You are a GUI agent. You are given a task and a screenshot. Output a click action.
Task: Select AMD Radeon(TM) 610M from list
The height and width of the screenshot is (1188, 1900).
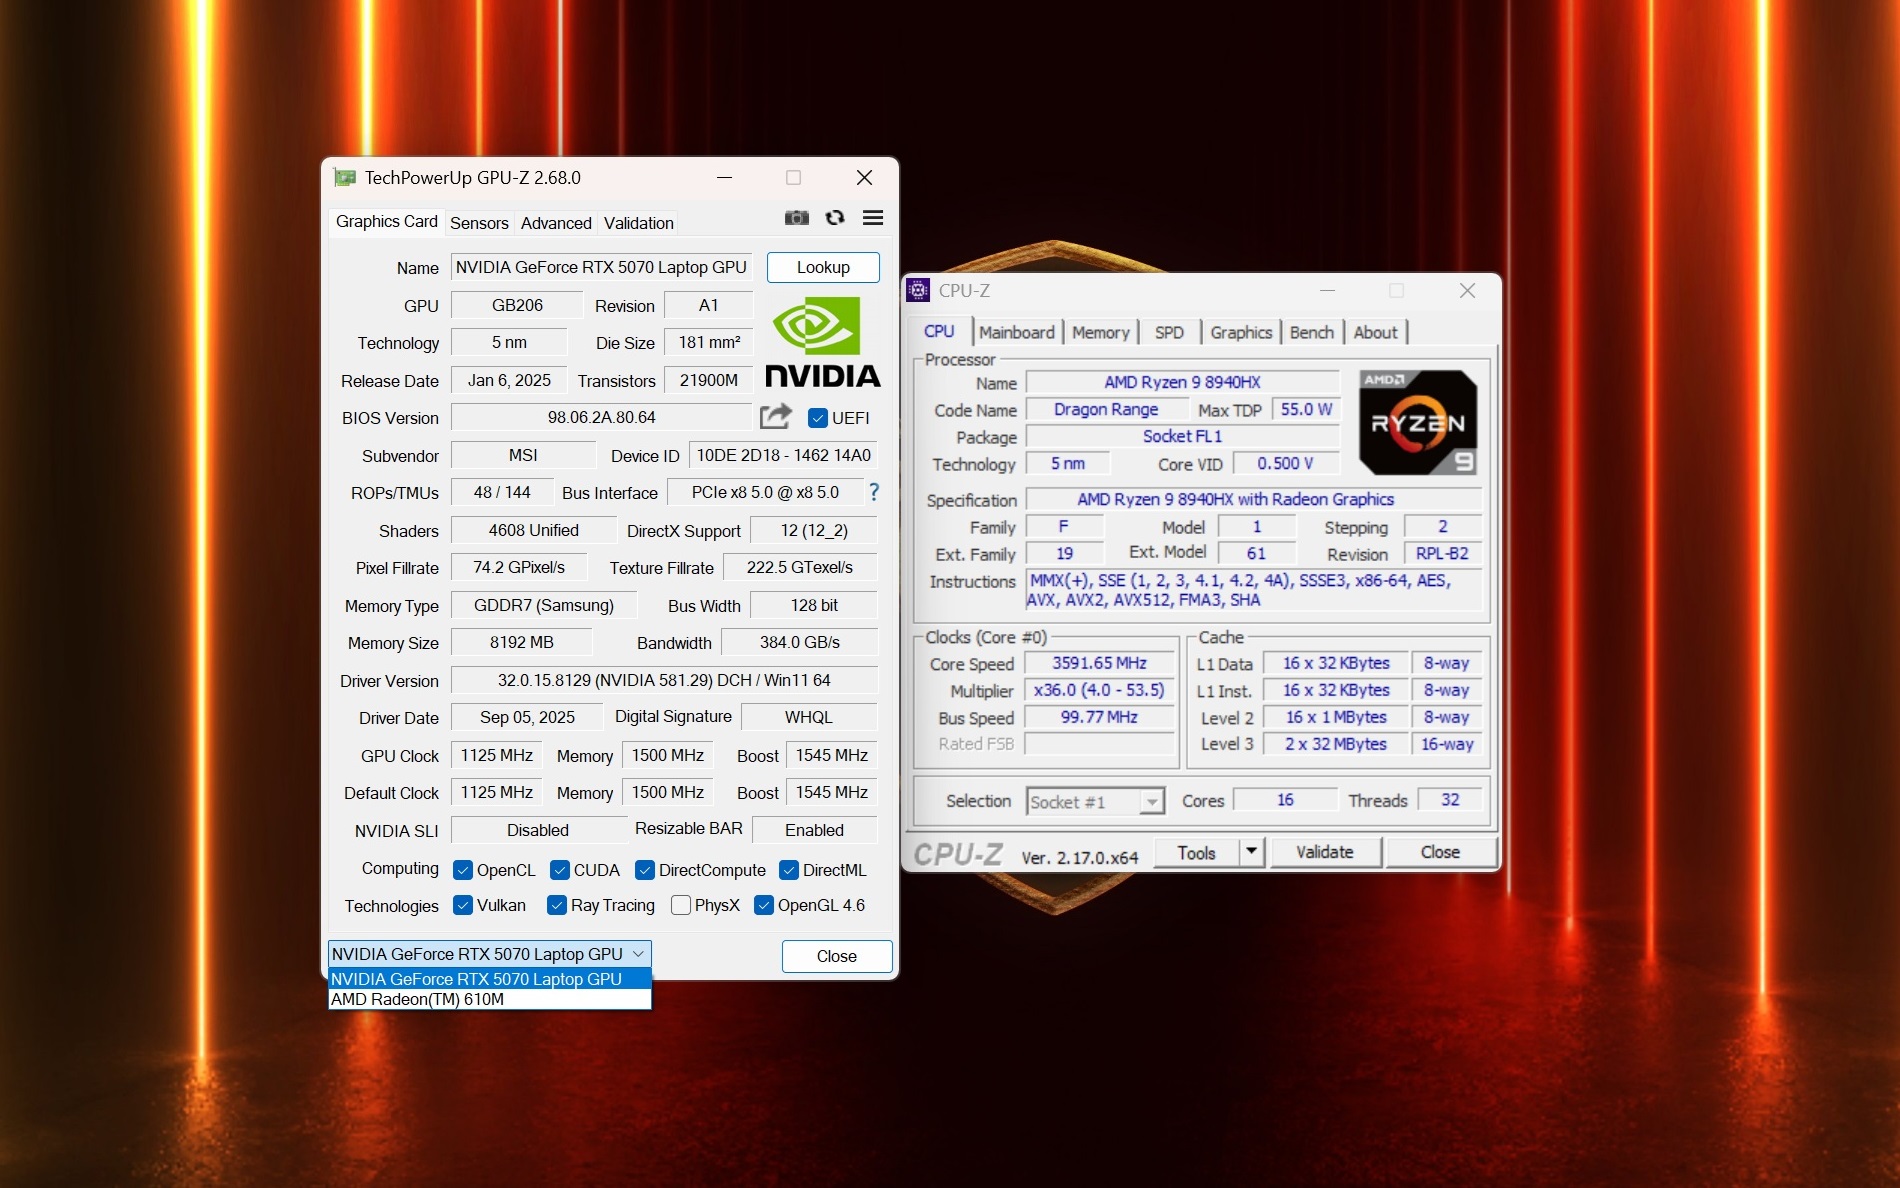tap(418, 999)
